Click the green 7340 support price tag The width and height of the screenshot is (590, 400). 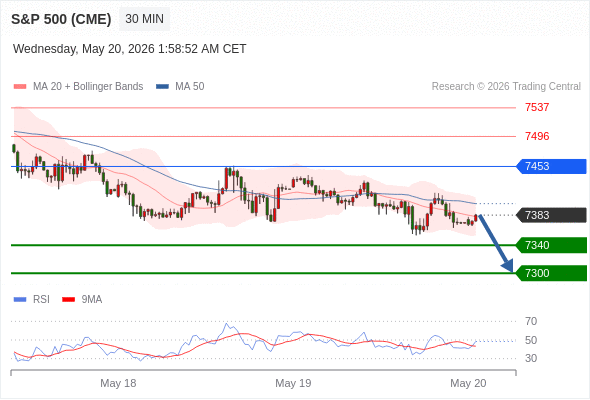pyautogui.click(x=551, y=245)
